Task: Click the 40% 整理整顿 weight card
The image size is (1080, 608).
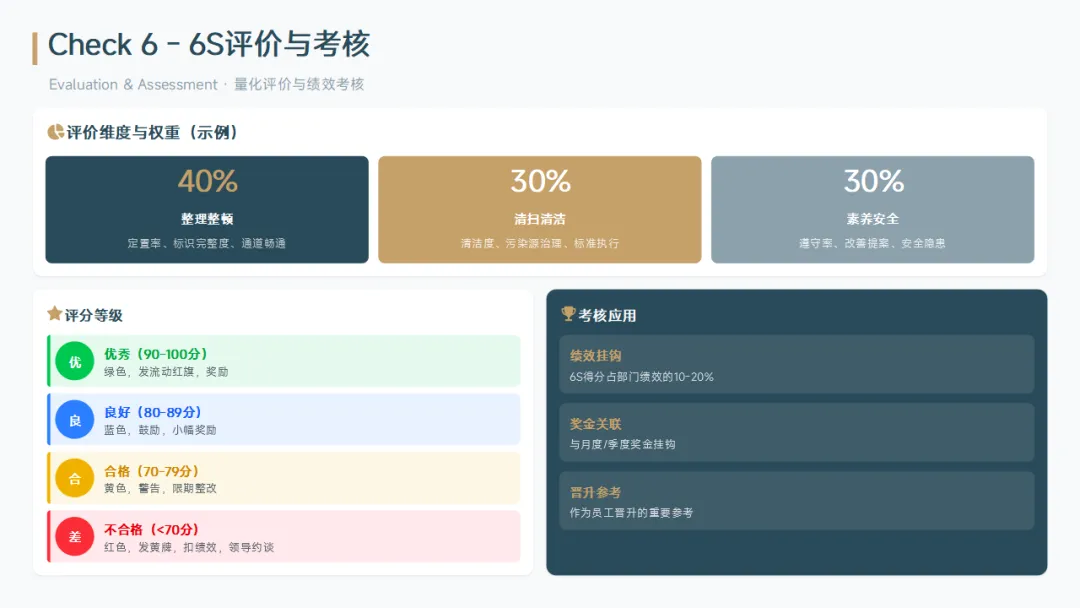Action: click(207, 209)
